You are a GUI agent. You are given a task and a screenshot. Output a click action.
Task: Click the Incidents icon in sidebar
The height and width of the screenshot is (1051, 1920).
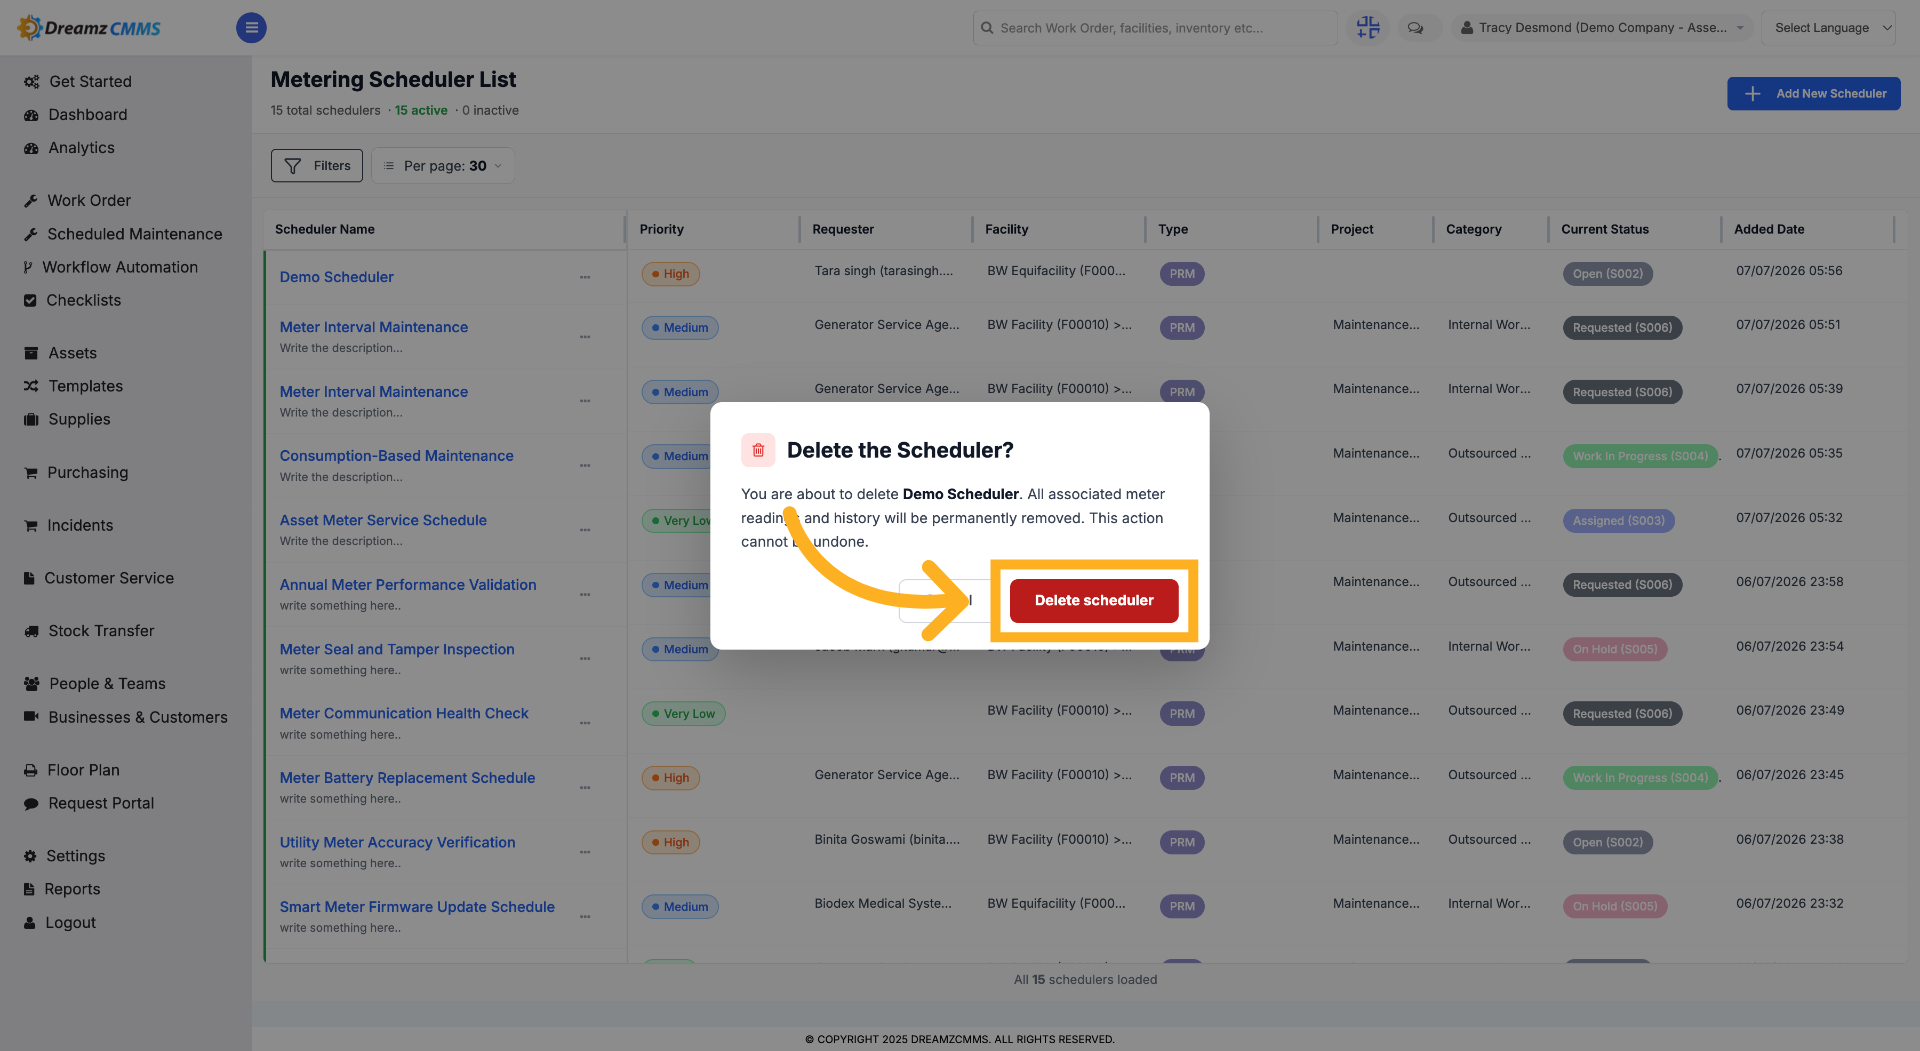point(31,525)
